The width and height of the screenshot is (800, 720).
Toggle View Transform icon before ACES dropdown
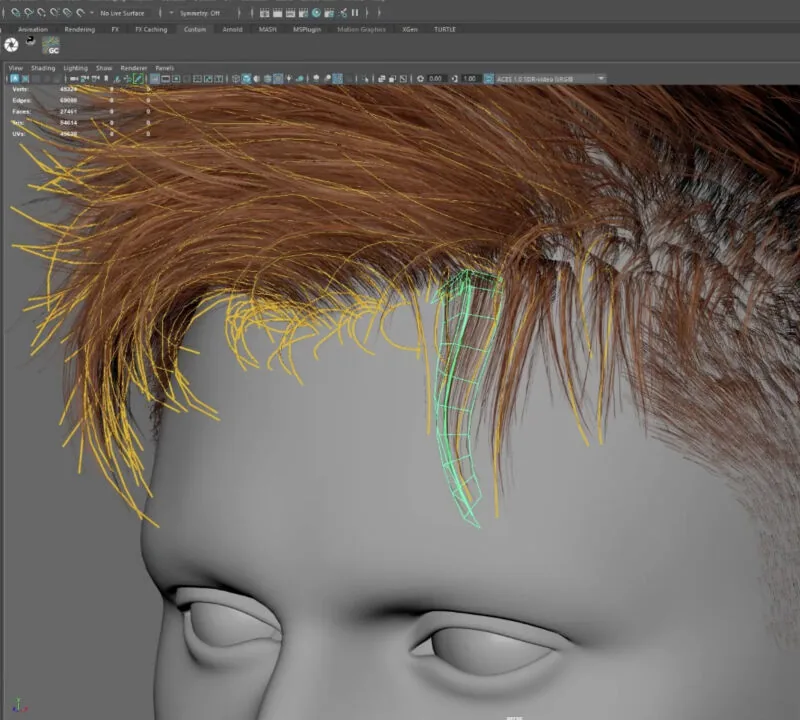point(489,79)
